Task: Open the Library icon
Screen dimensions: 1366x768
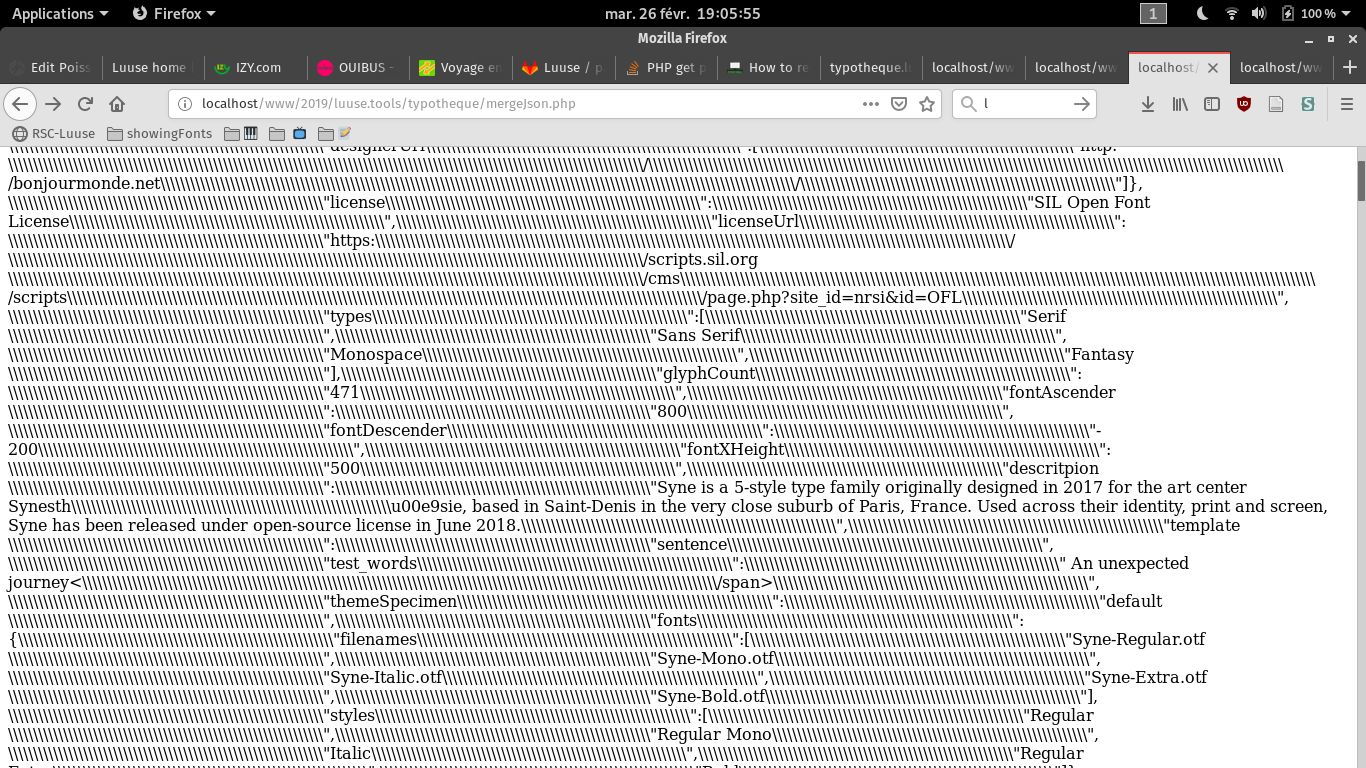Action: [x=1180, y=104]
